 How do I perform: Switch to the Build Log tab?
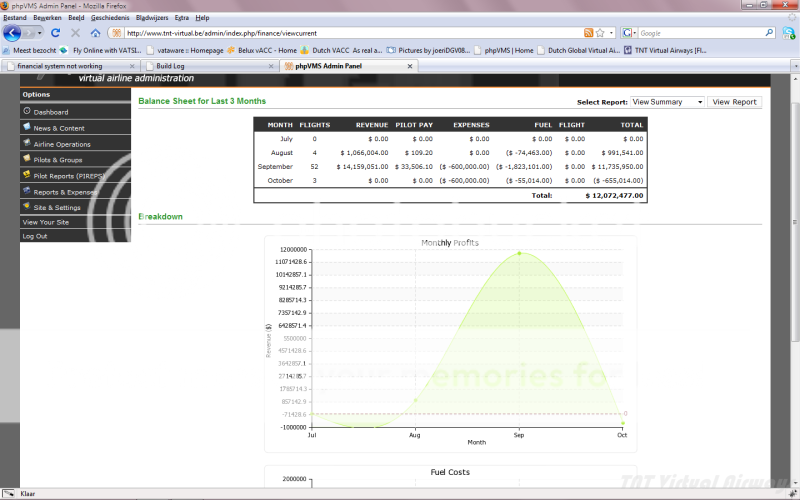pyautogui.click(x=171, y=66)
